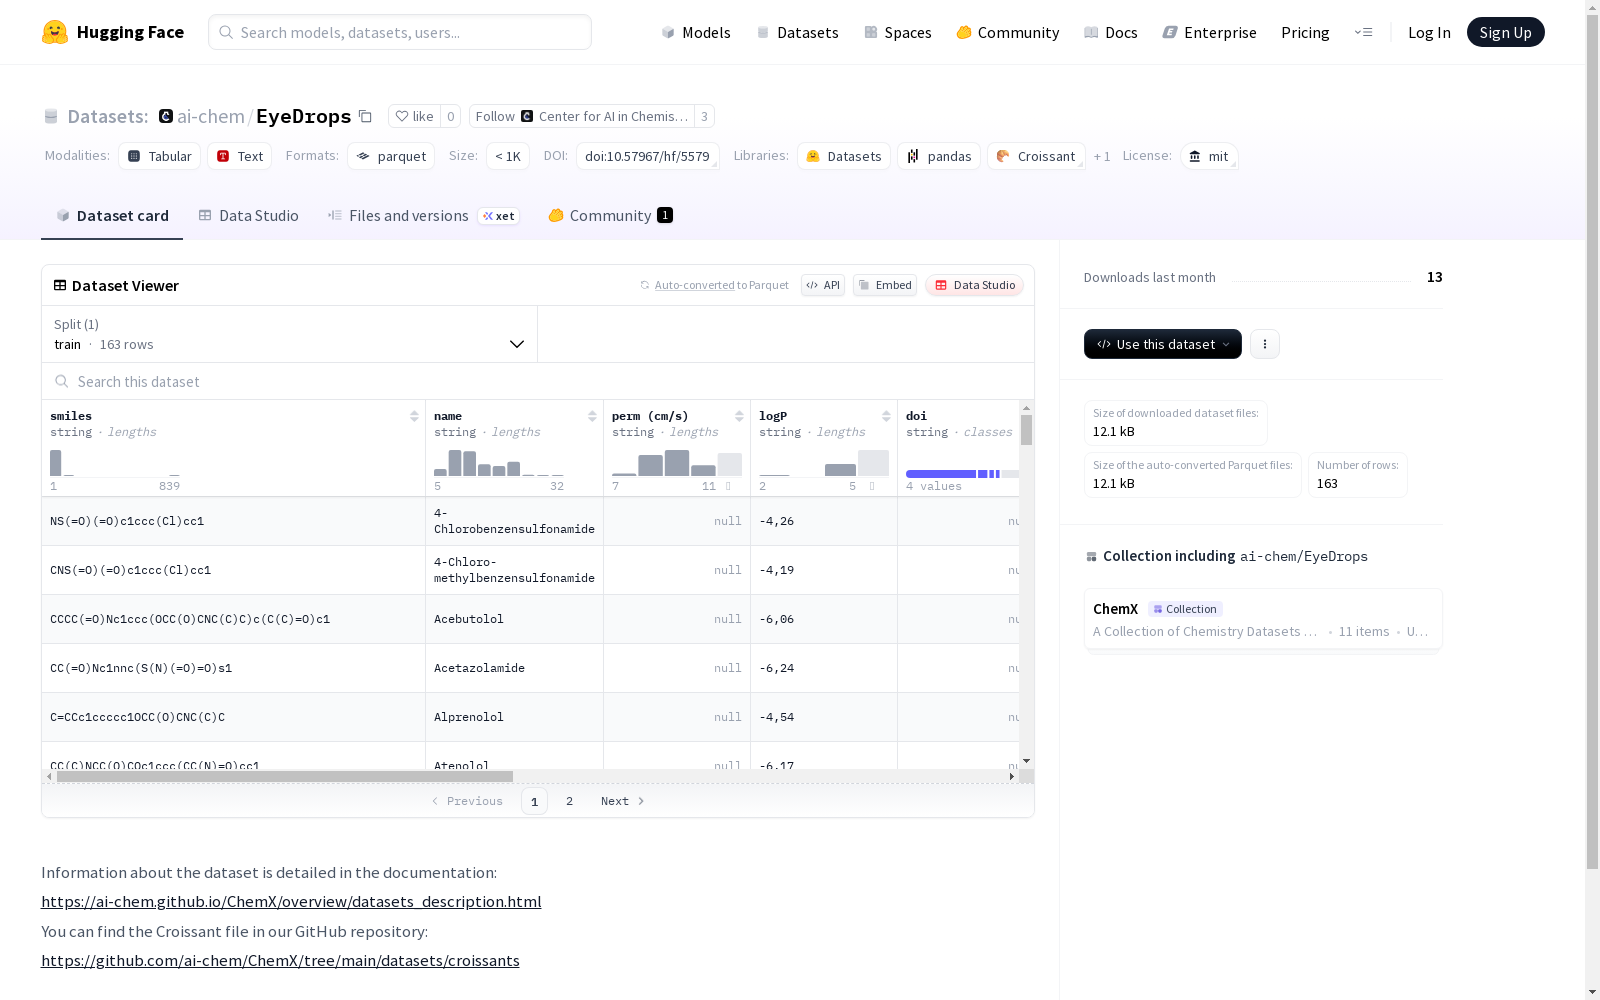Expand the Split train dropdown
Image resolution: width=1600 pixels, height=1000 pixels.
(290, 334)
